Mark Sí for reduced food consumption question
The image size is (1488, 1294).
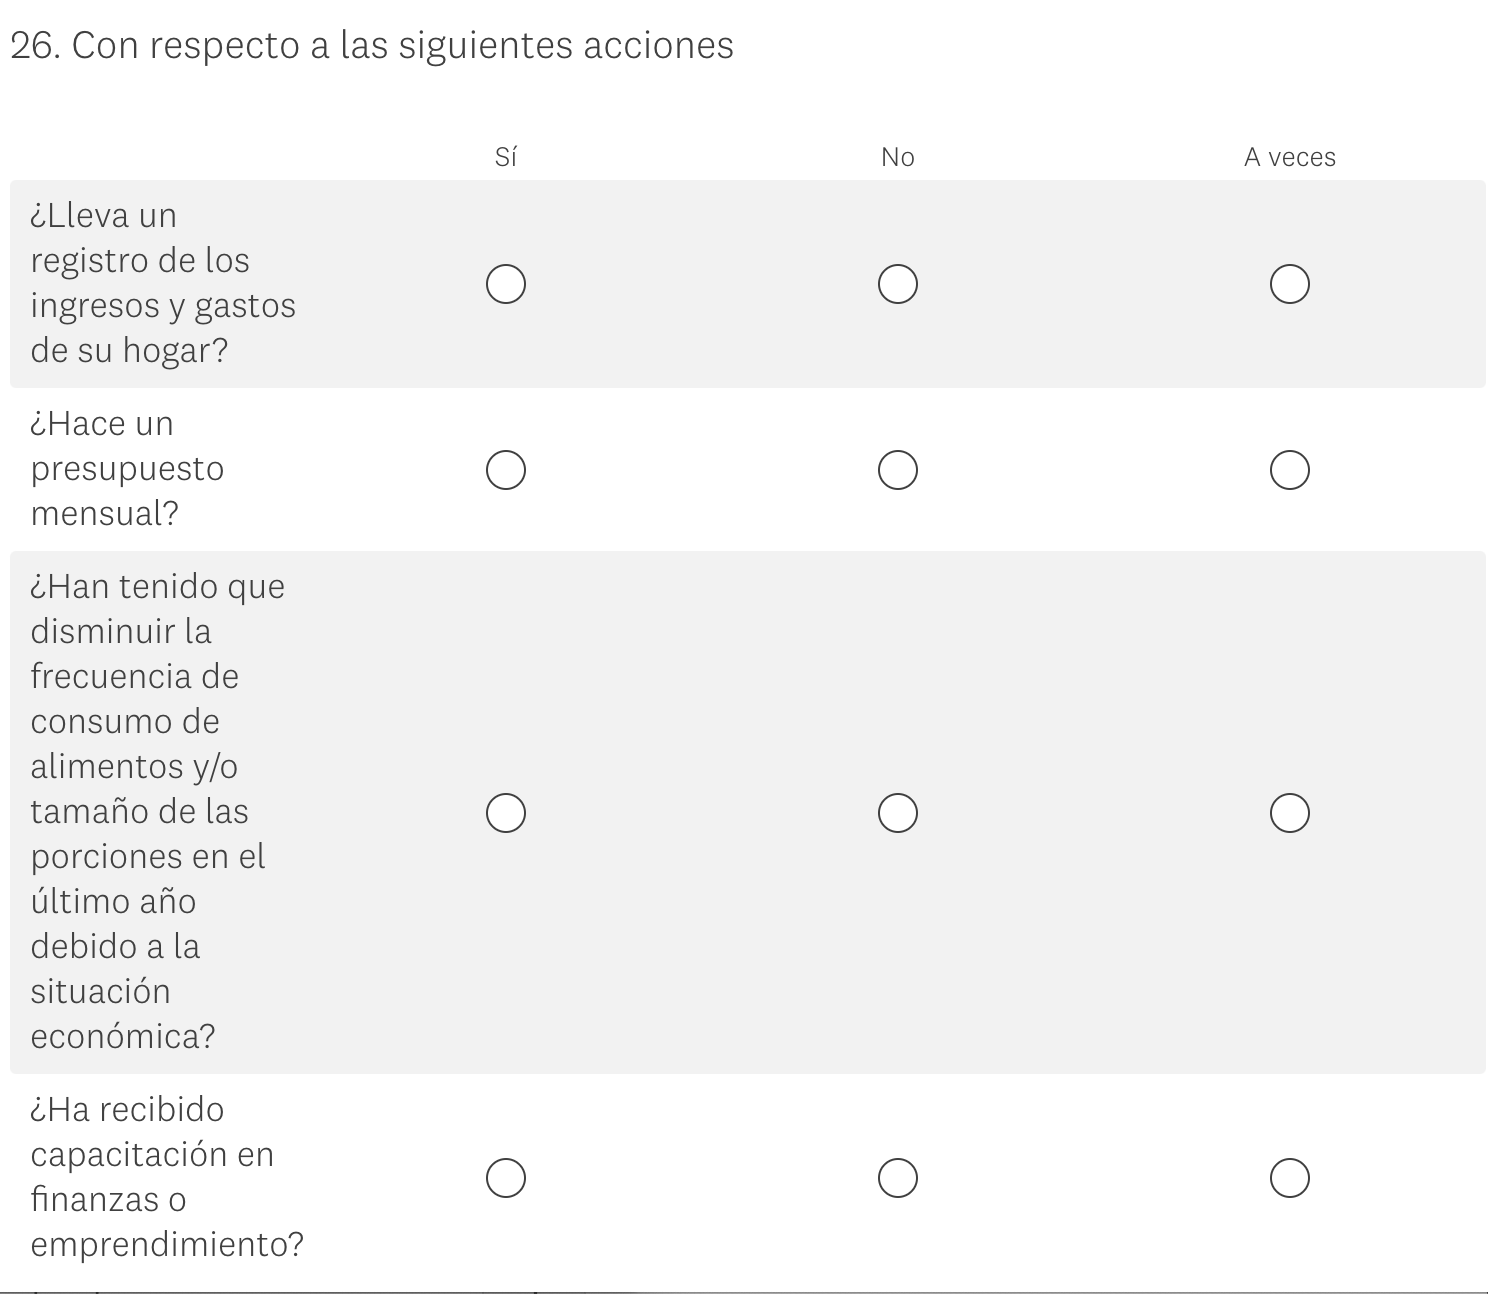click(506, 813)
